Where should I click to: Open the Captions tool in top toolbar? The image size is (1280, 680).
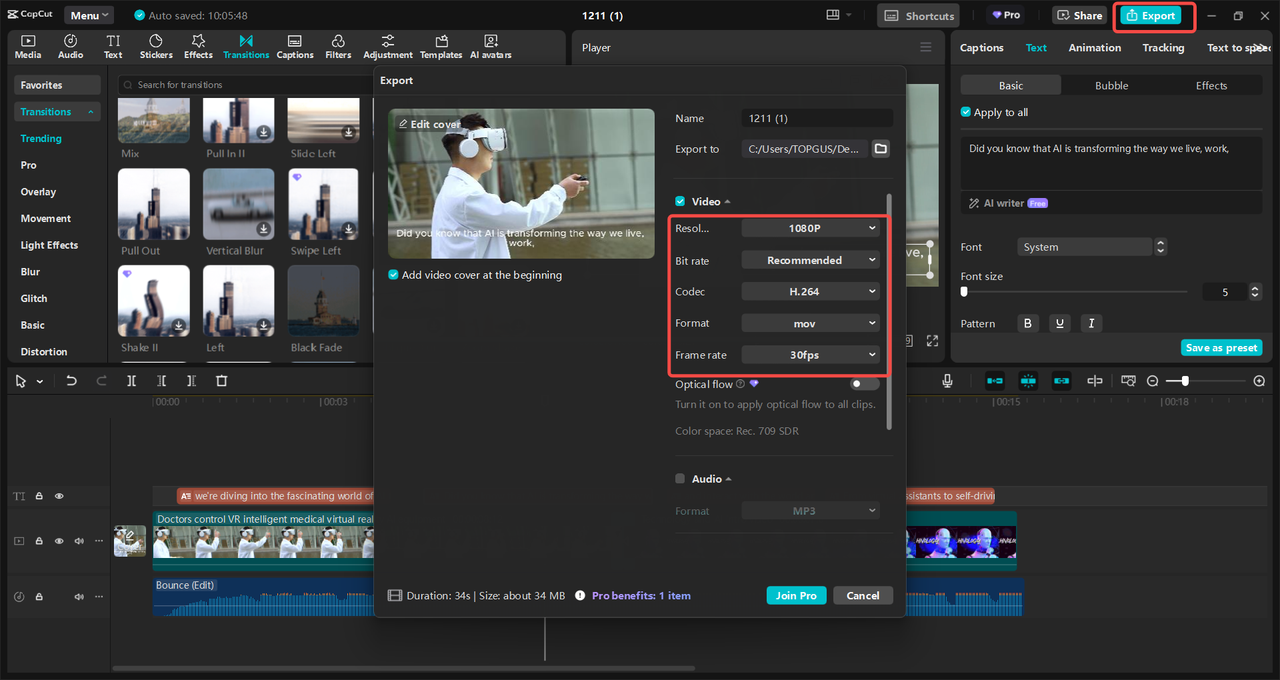[x=295, y=47]
